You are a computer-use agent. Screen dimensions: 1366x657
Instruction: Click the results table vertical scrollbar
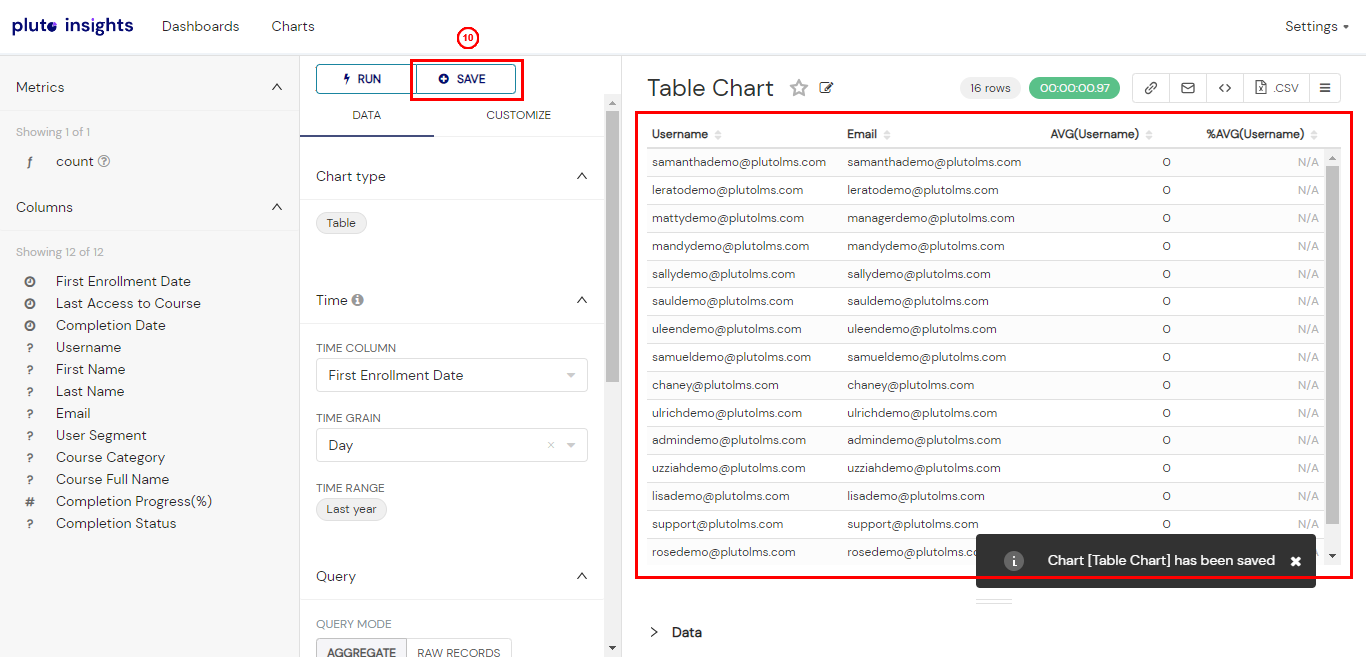pos(1332,345)
